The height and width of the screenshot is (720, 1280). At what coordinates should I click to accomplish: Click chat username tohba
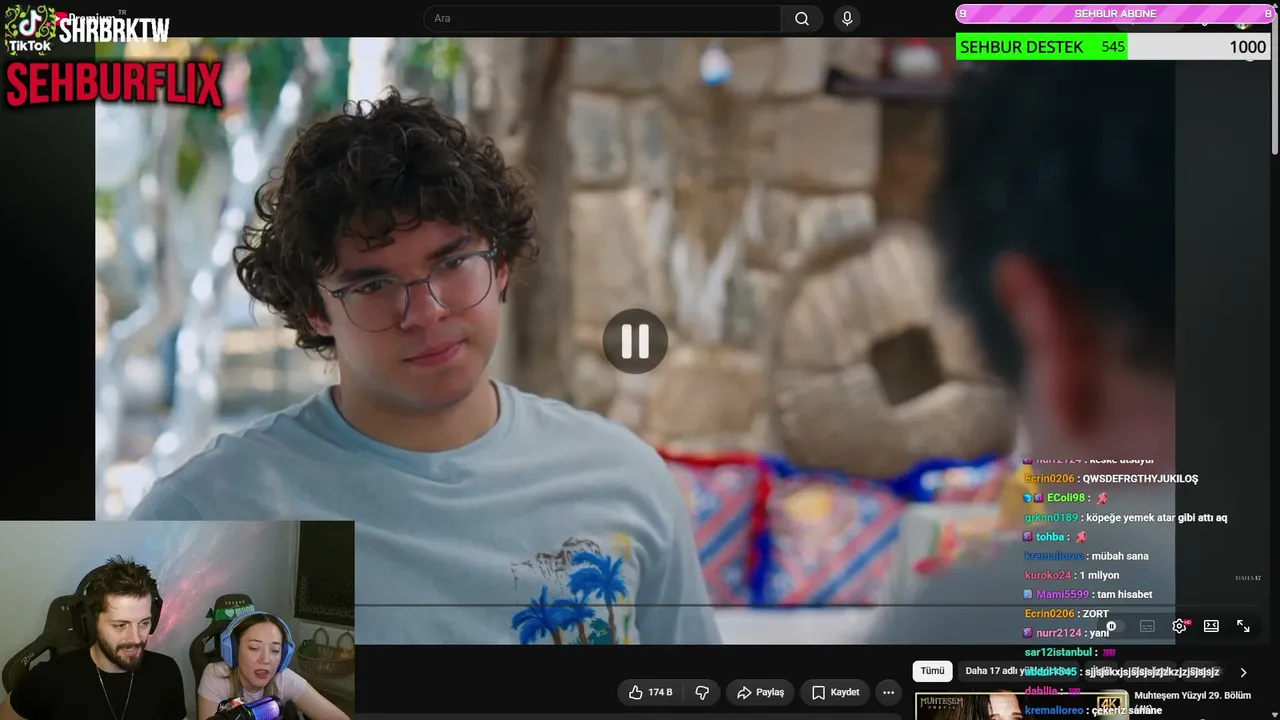tap(1050, 537)
